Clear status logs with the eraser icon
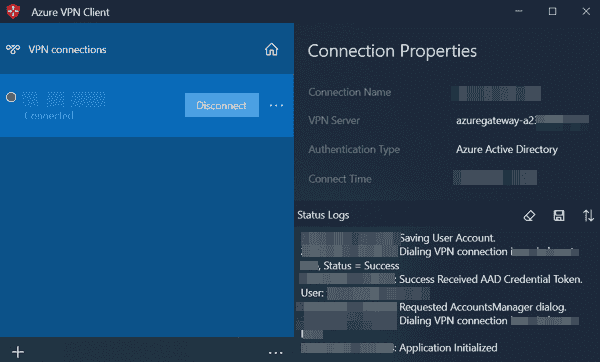 529,215
